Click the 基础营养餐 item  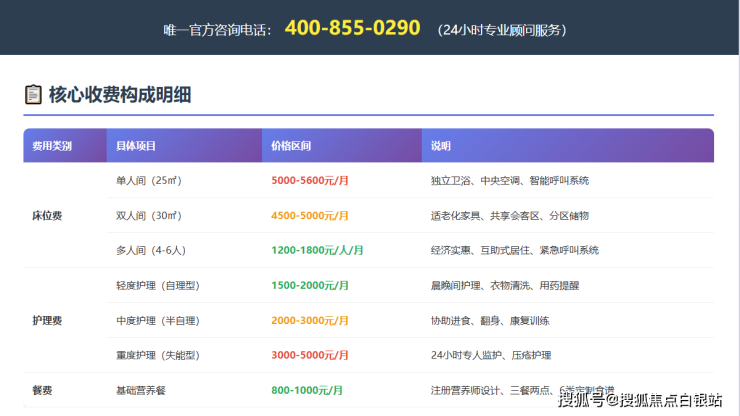pos(141,390)
